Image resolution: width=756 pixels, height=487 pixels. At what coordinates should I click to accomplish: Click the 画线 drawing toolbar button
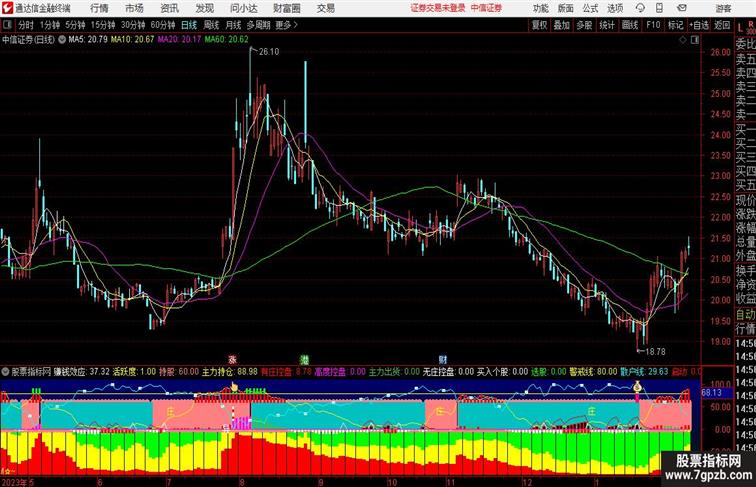[x=630, y=25]
